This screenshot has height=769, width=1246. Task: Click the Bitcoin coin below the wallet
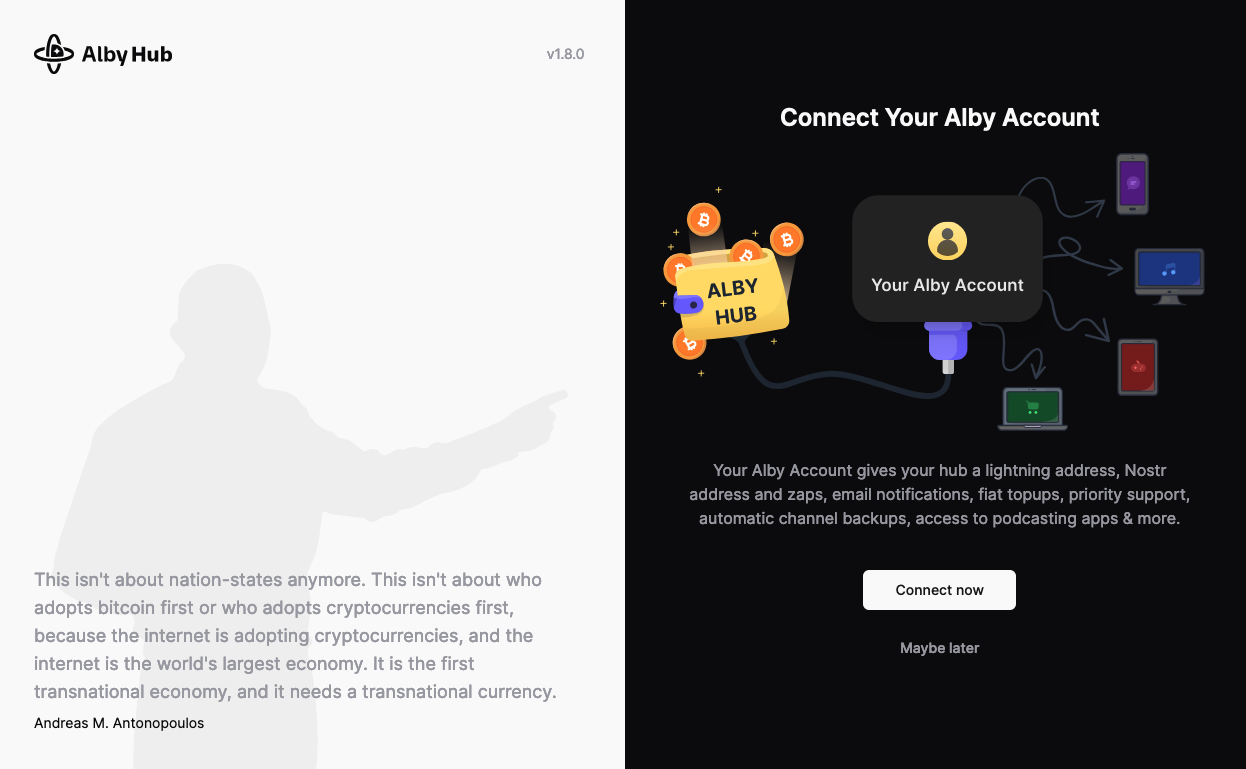coord(689,343)
